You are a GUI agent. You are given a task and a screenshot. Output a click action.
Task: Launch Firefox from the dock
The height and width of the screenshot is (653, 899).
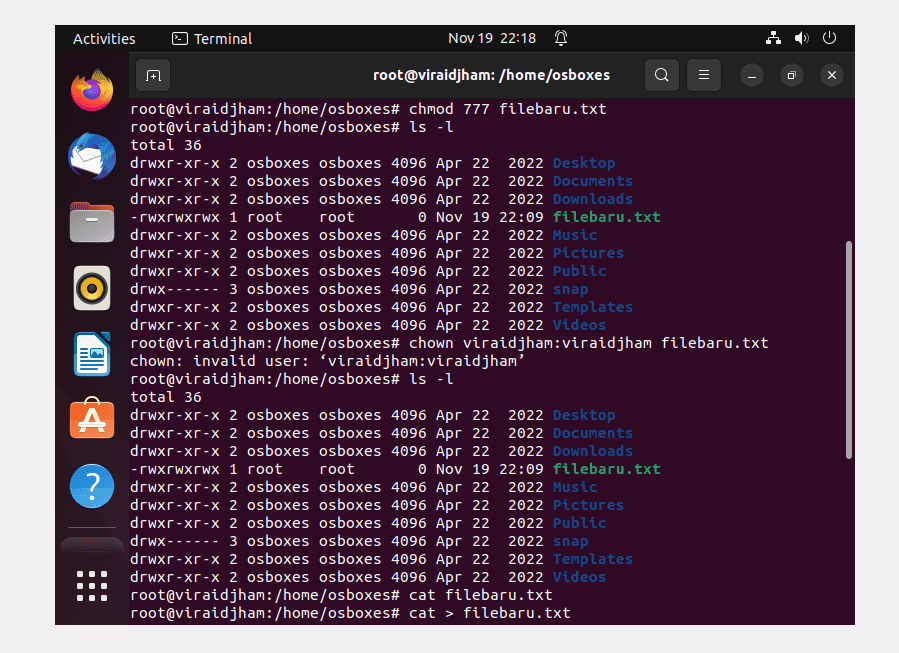click(92, 90)
